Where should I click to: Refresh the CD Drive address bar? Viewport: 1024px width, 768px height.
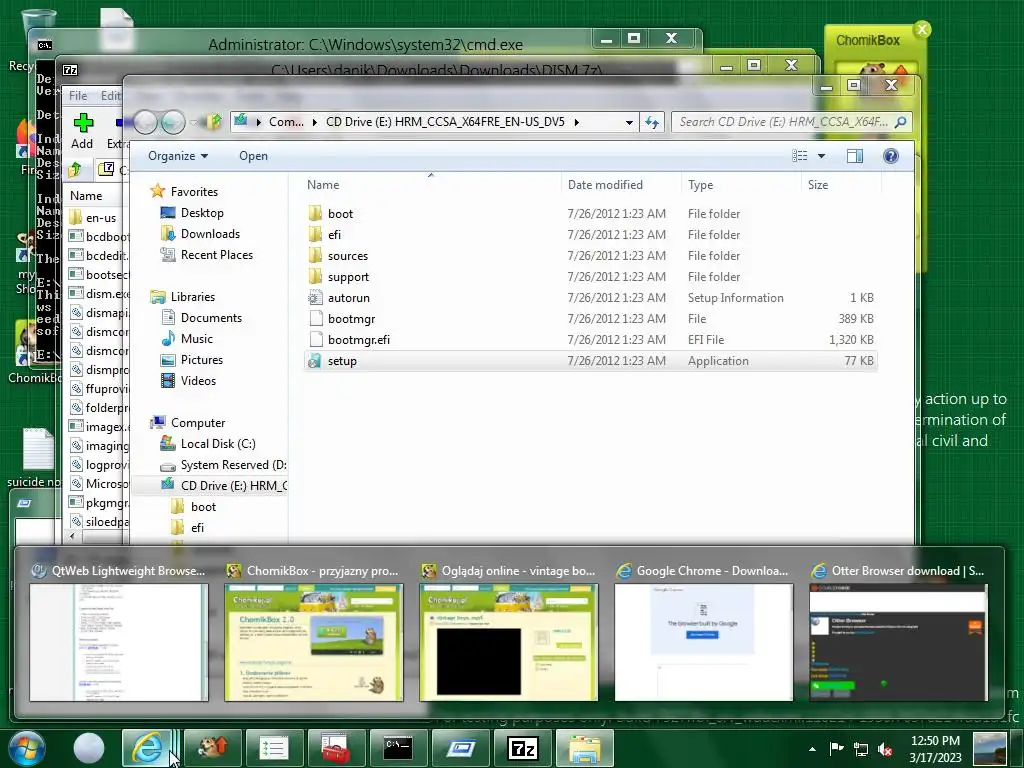(652, 122)
